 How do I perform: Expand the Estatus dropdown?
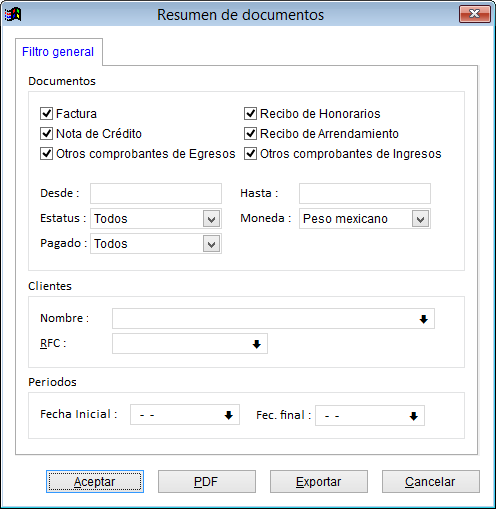point(211,219)
